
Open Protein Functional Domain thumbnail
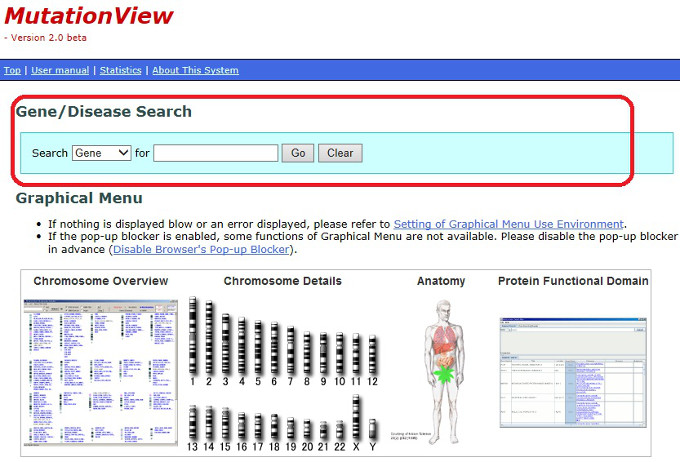(573, 371)
